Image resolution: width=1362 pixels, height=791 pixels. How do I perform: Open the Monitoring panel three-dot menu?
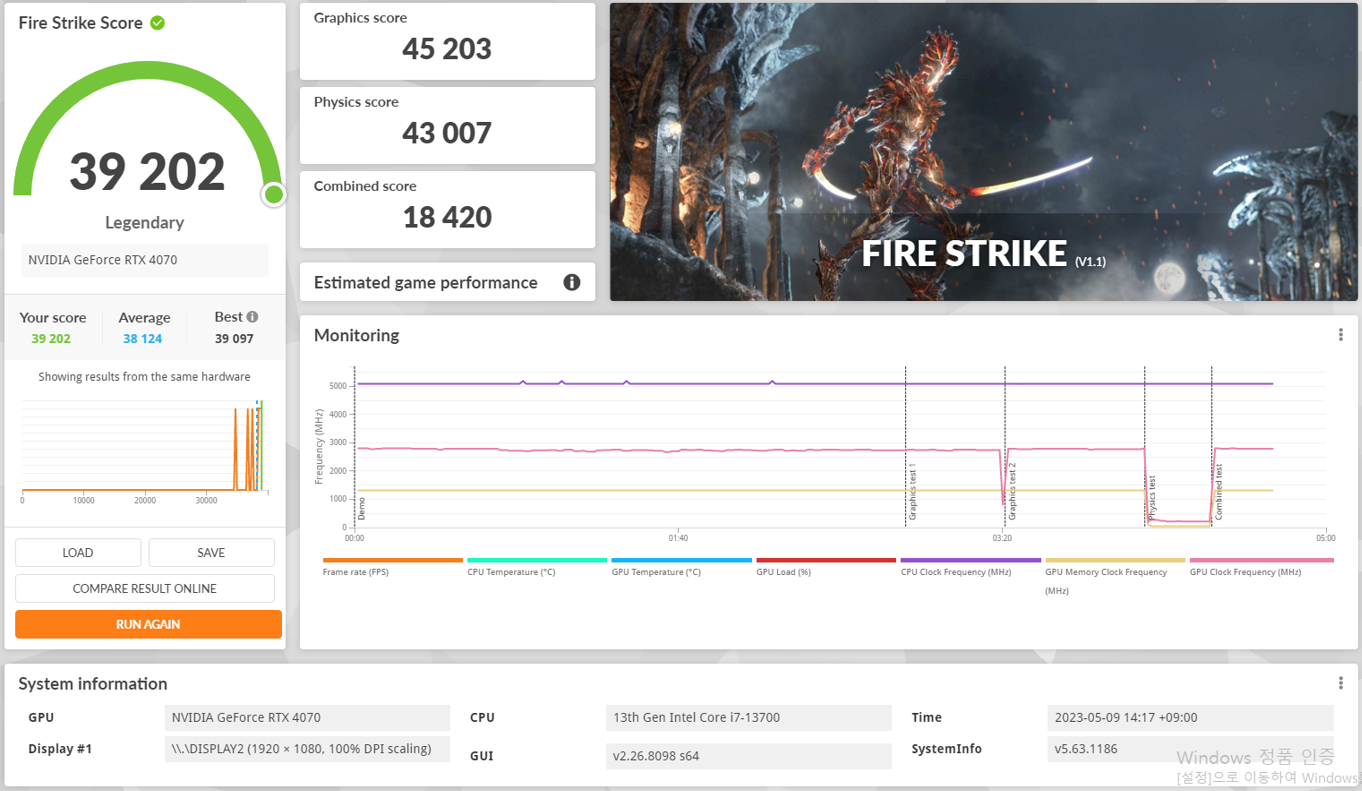tap(1341, 335)
